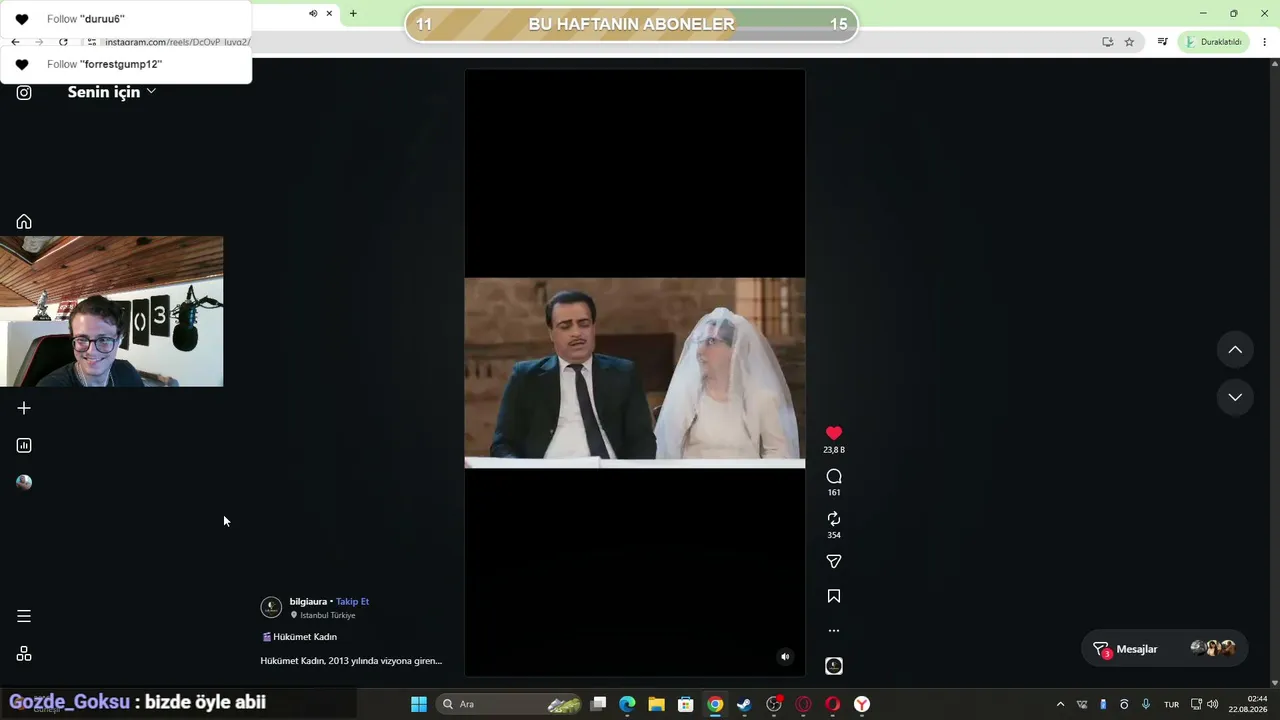Open the bilgiaura profile avatar
The image size is (1280, 720).
point(271,607)
